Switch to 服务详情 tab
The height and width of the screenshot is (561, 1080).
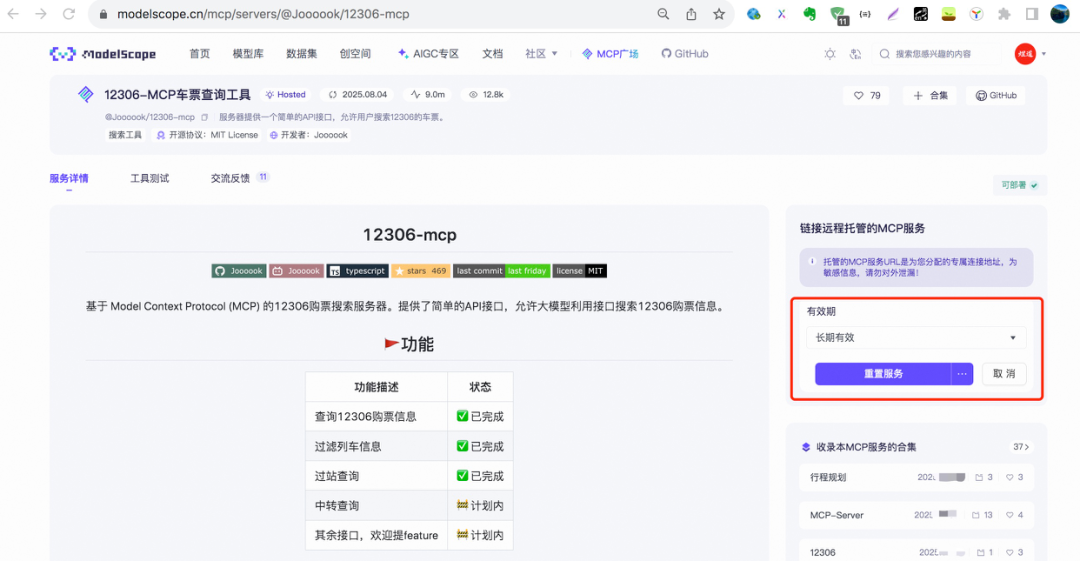point(69,178)
